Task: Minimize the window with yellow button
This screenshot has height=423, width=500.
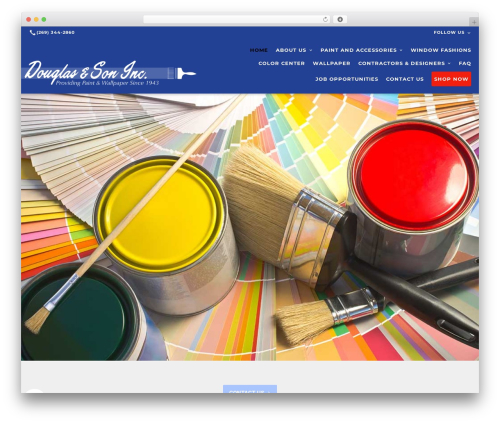Action: tap(36, 20)
